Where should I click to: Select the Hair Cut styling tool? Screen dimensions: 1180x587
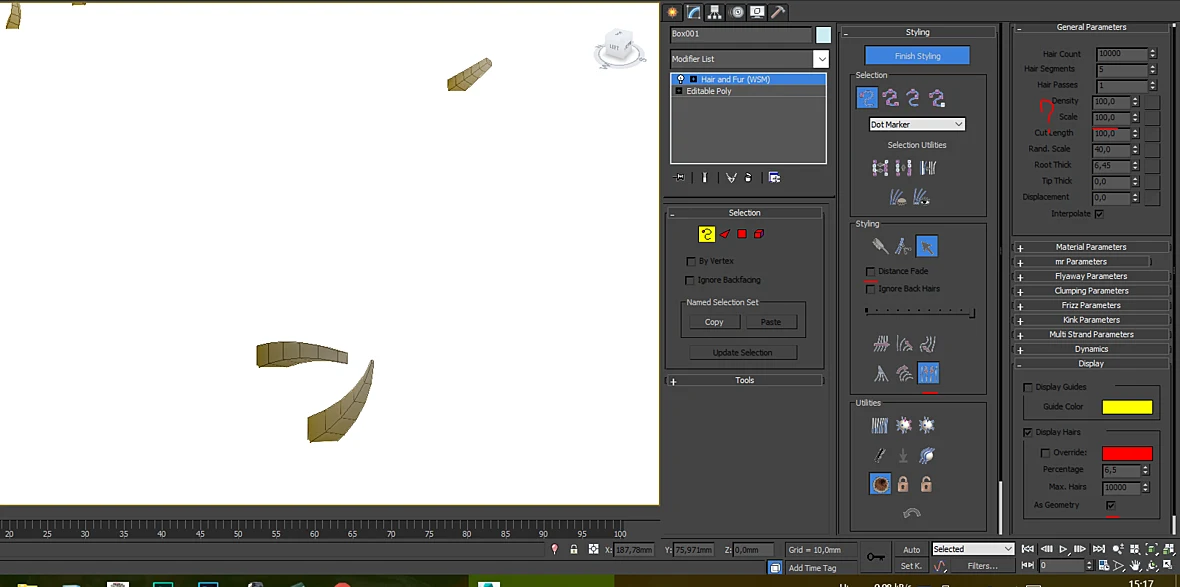(903, 246)
